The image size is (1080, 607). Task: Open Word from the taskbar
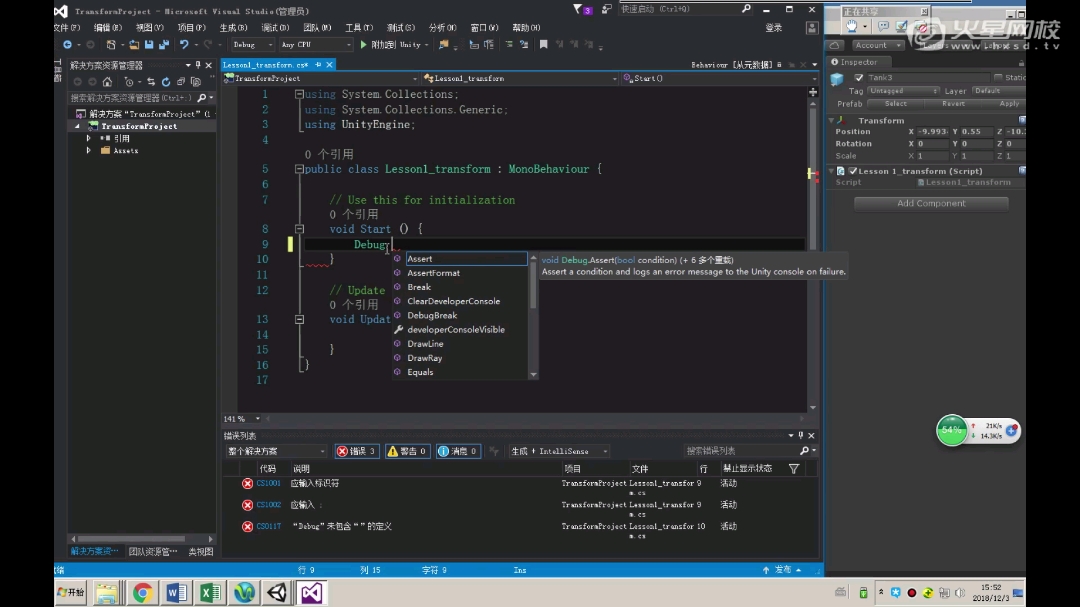[x=176, y=593]
